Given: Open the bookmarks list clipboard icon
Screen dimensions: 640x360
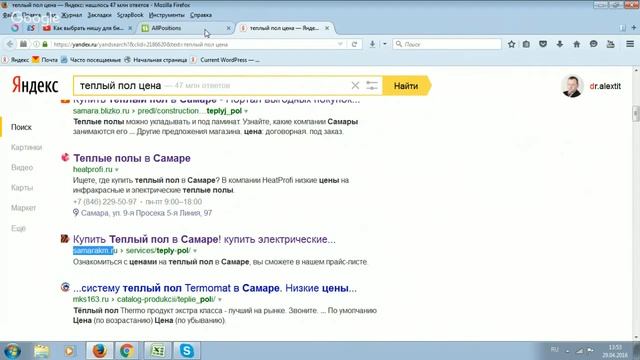Looking at the screenshot, I should click(526, 44).
